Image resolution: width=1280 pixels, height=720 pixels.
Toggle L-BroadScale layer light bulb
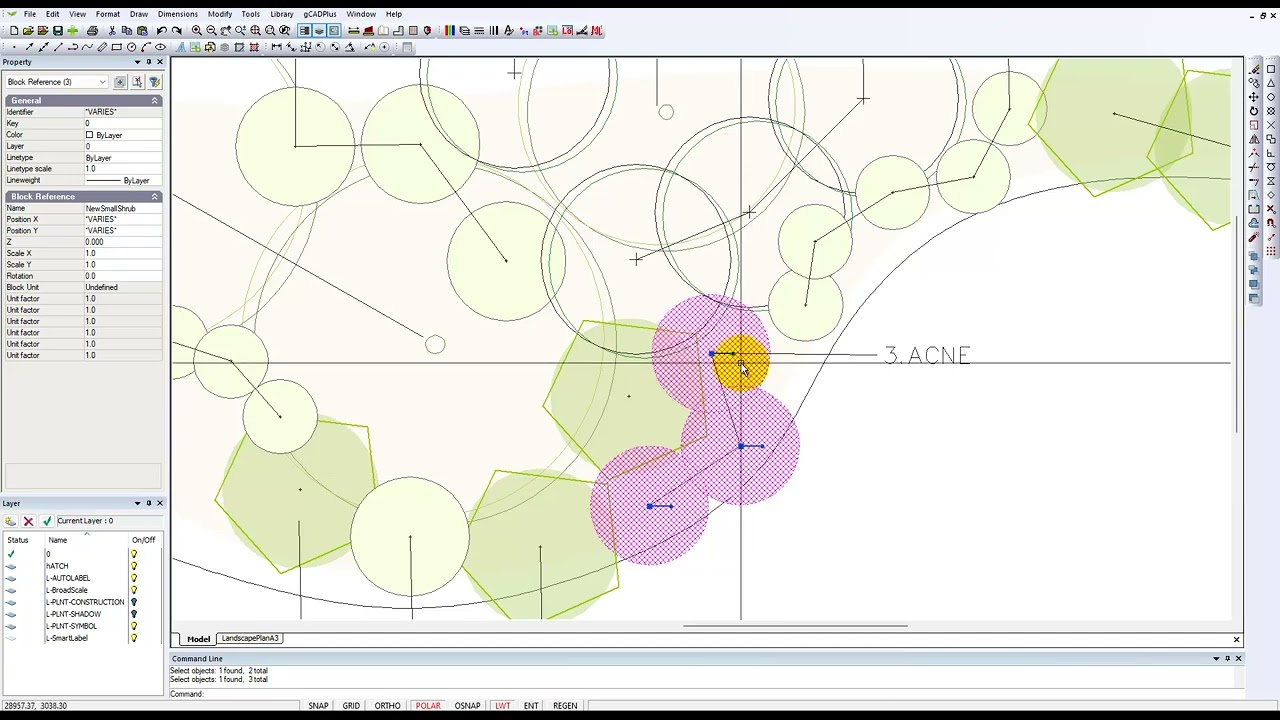(x=133, y=590)
